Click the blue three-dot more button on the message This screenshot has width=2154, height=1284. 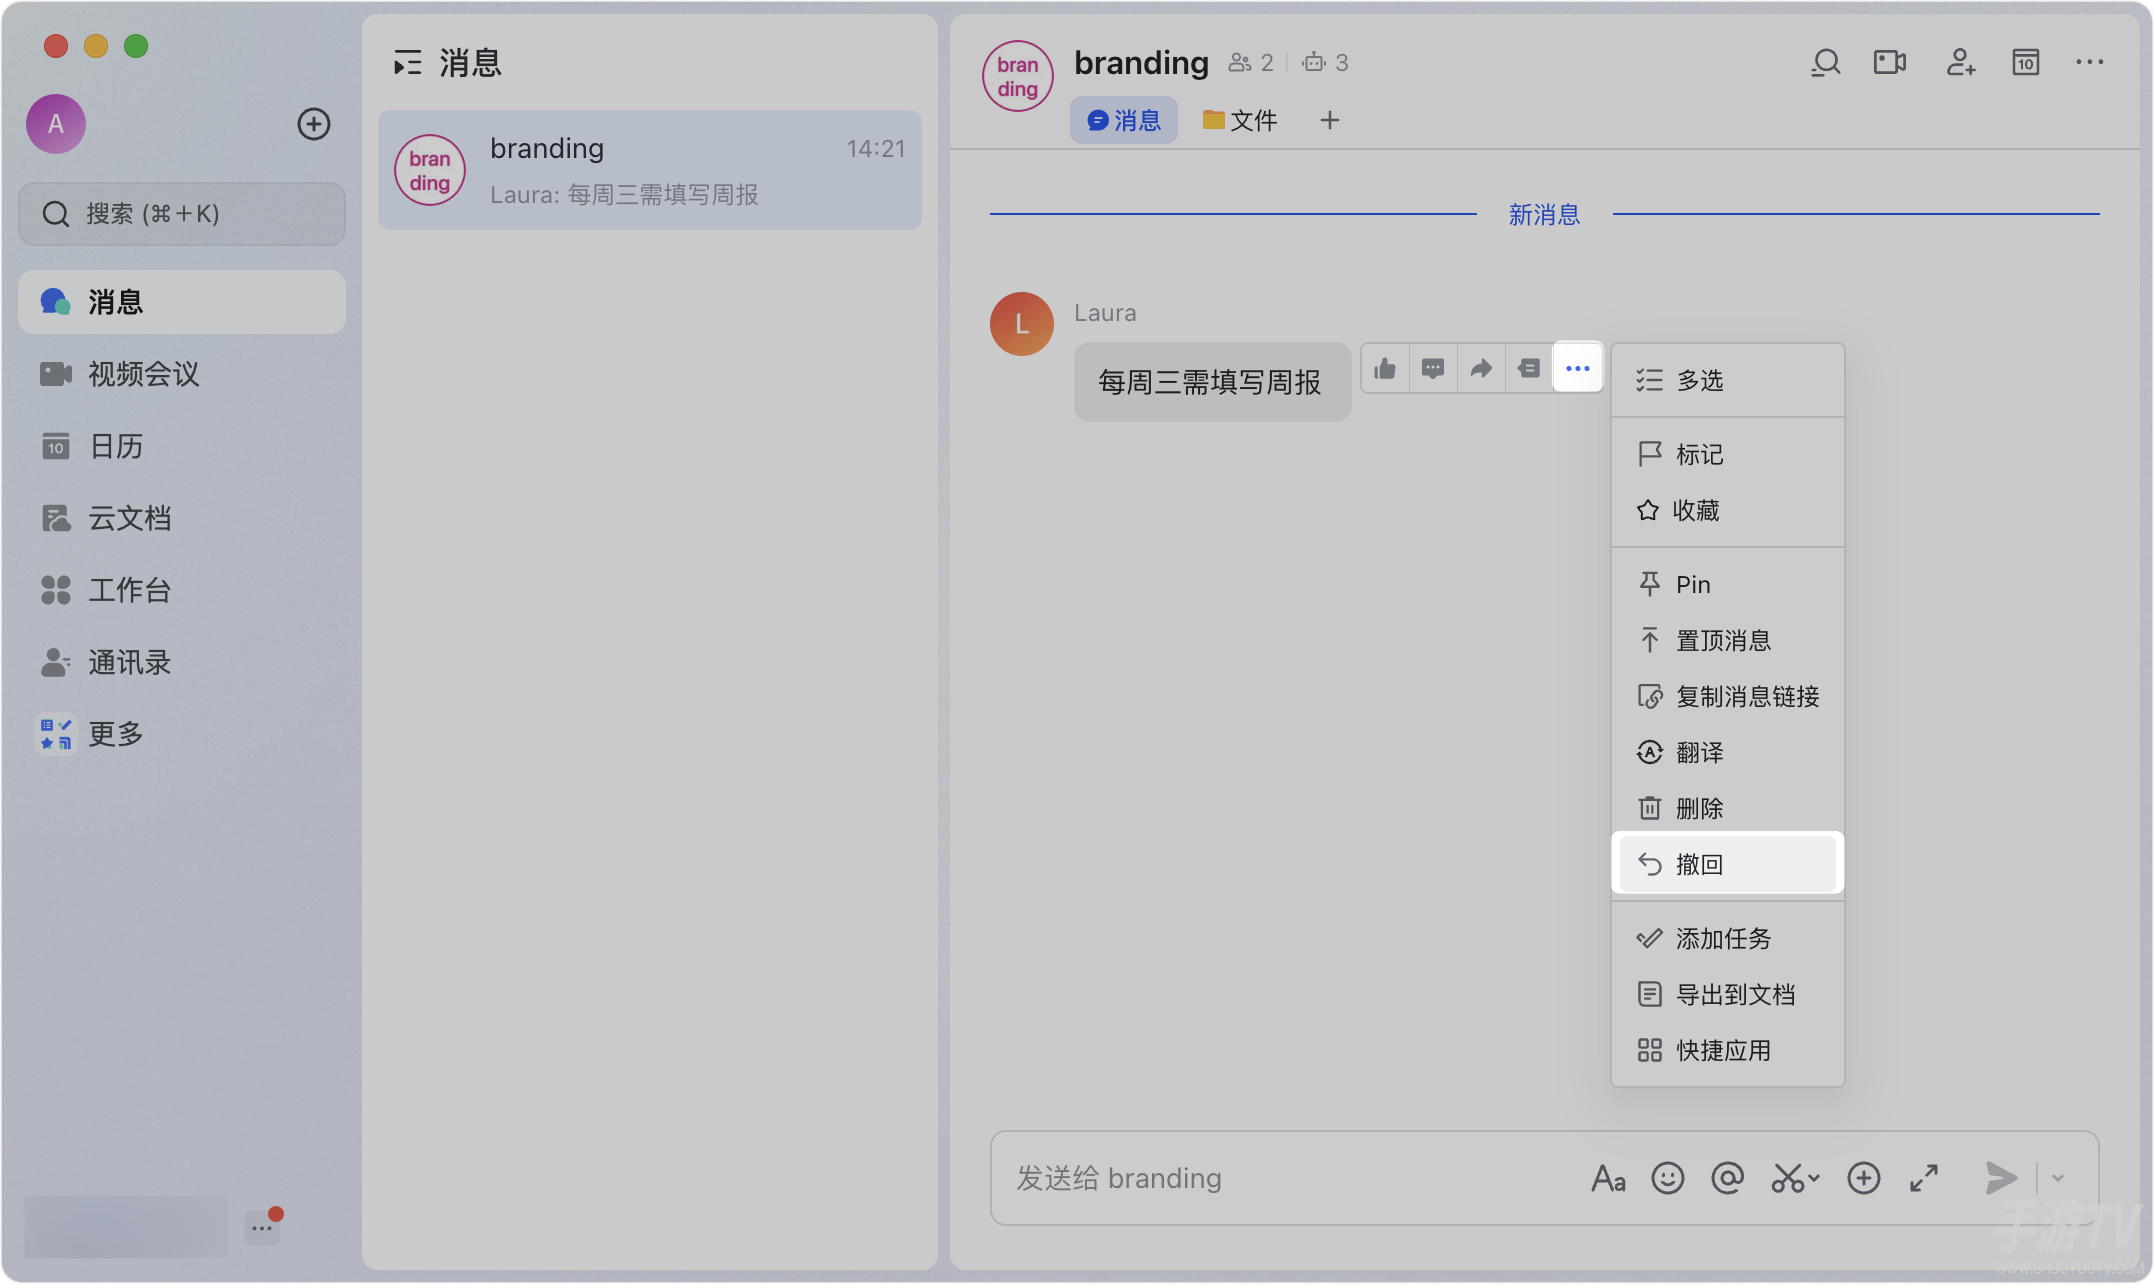click(x=1578, y=368)
